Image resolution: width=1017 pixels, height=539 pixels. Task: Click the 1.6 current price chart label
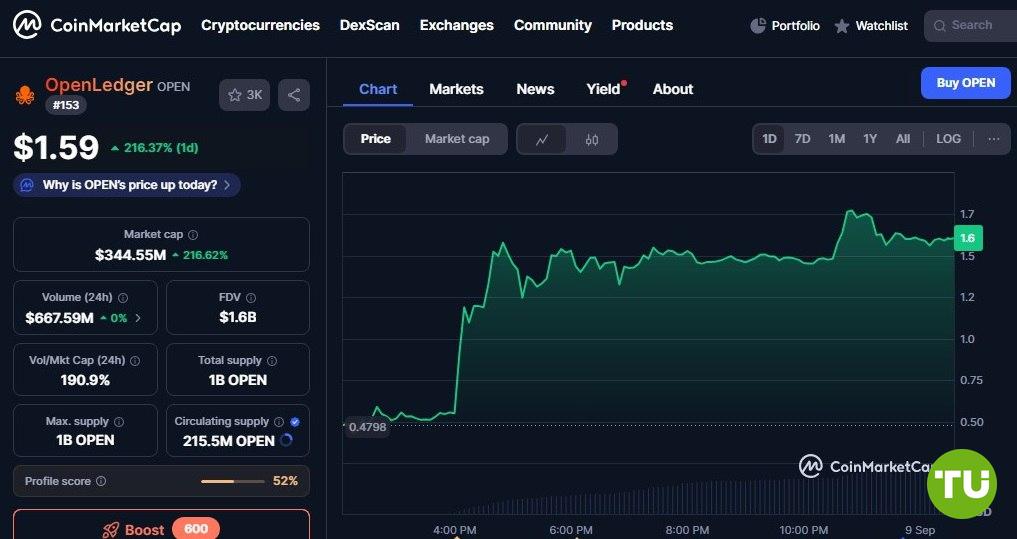click(968, 238)
